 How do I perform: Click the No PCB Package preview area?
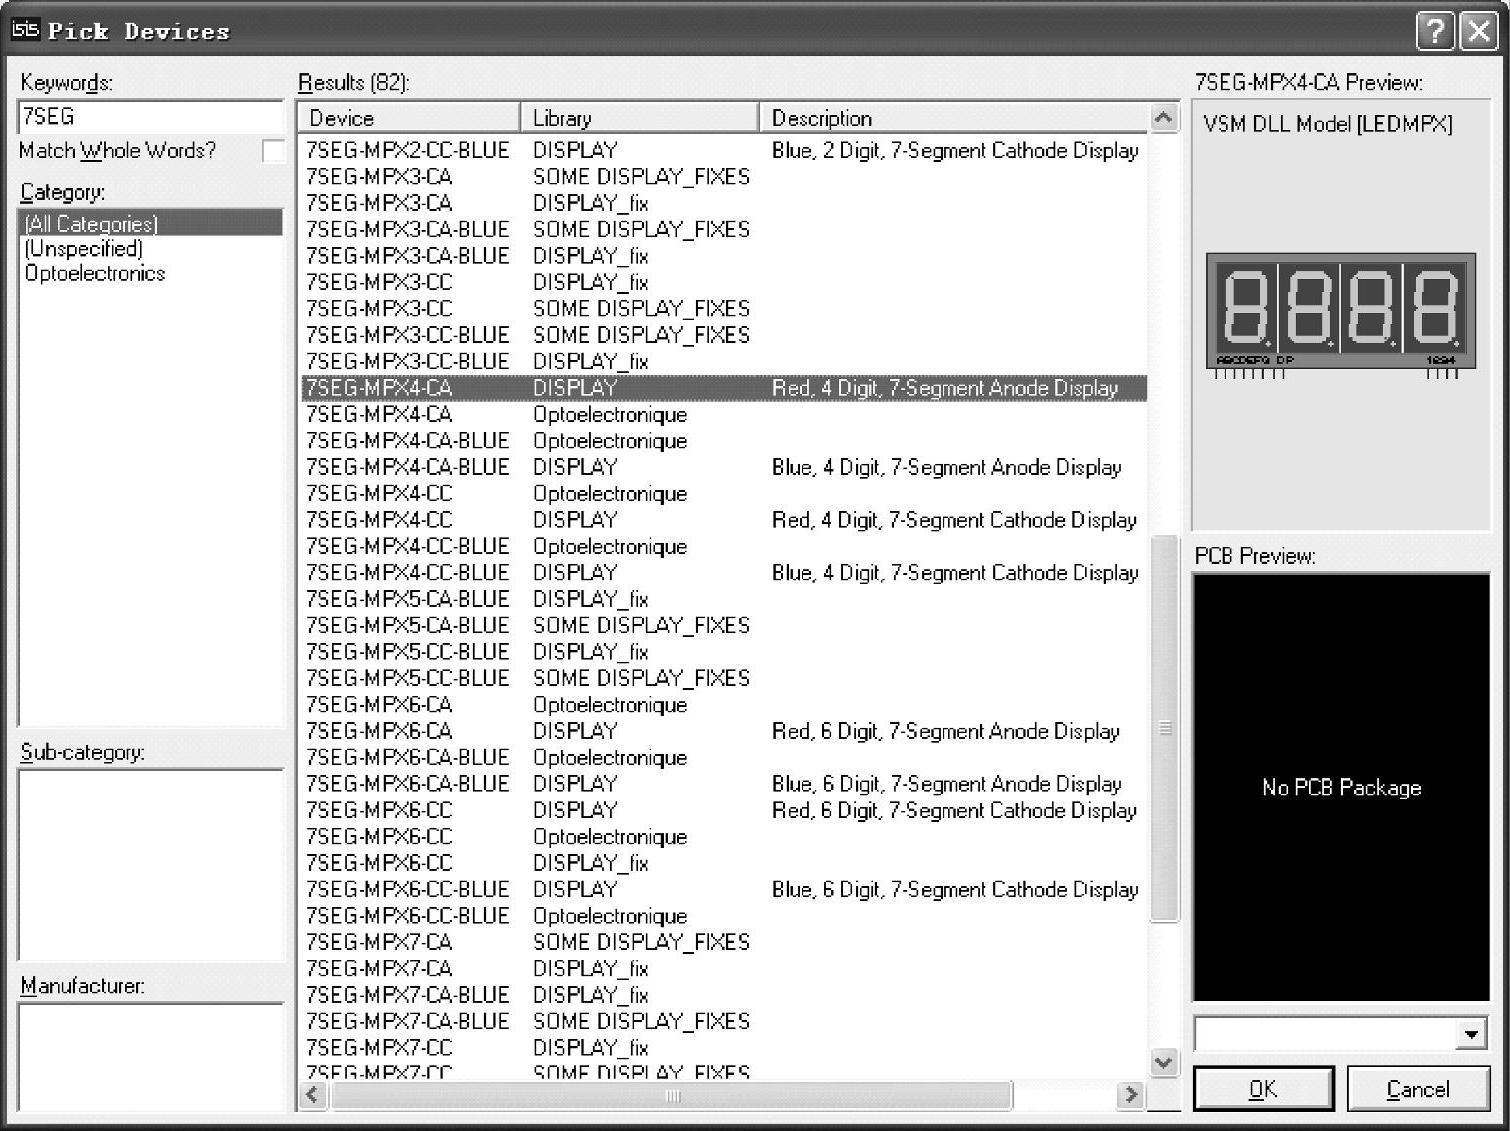pos(1341,787)
